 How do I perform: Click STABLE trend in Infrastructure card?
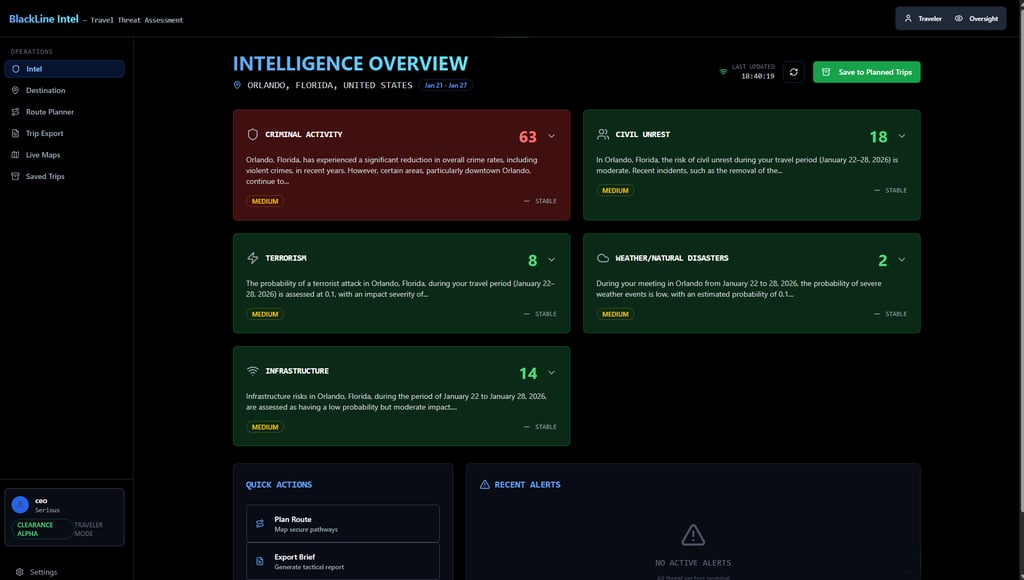(540, 427)
